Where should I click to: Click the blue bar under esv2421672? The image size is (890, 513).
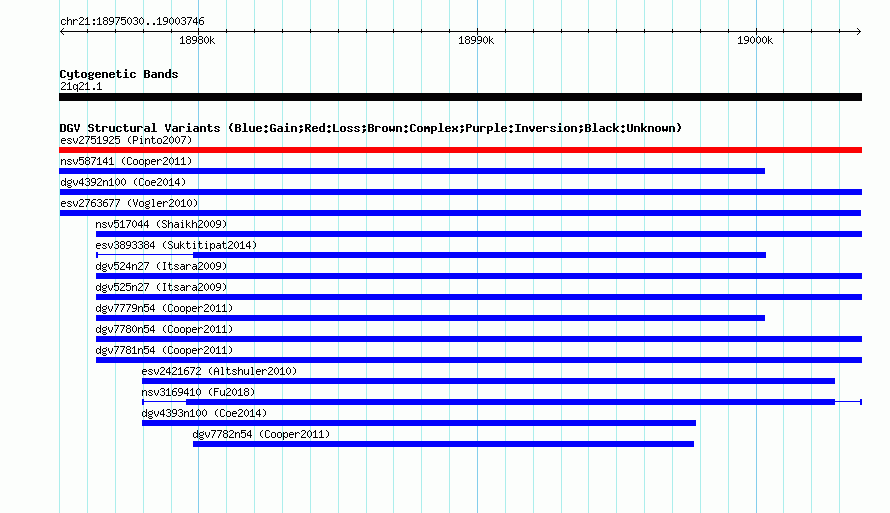(x=488, y=381)
